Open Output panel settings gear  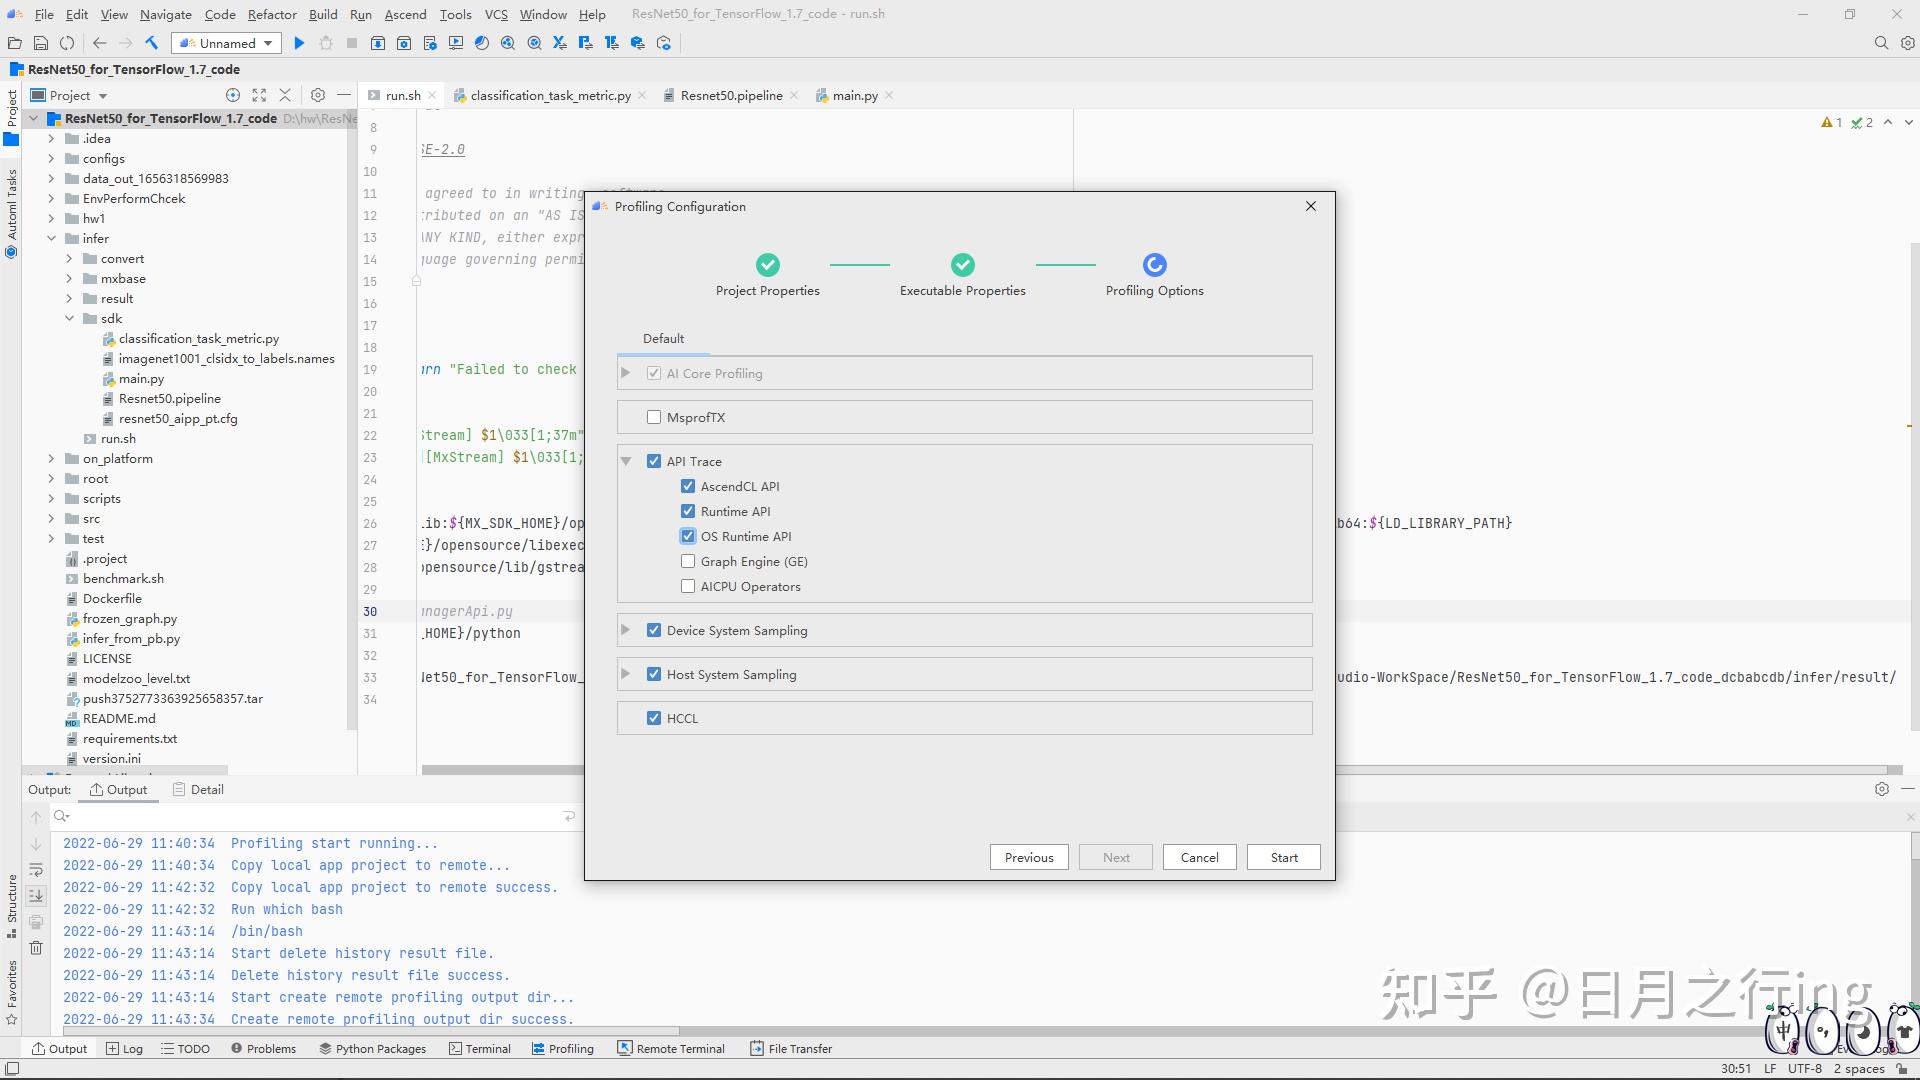point(1882,789)
